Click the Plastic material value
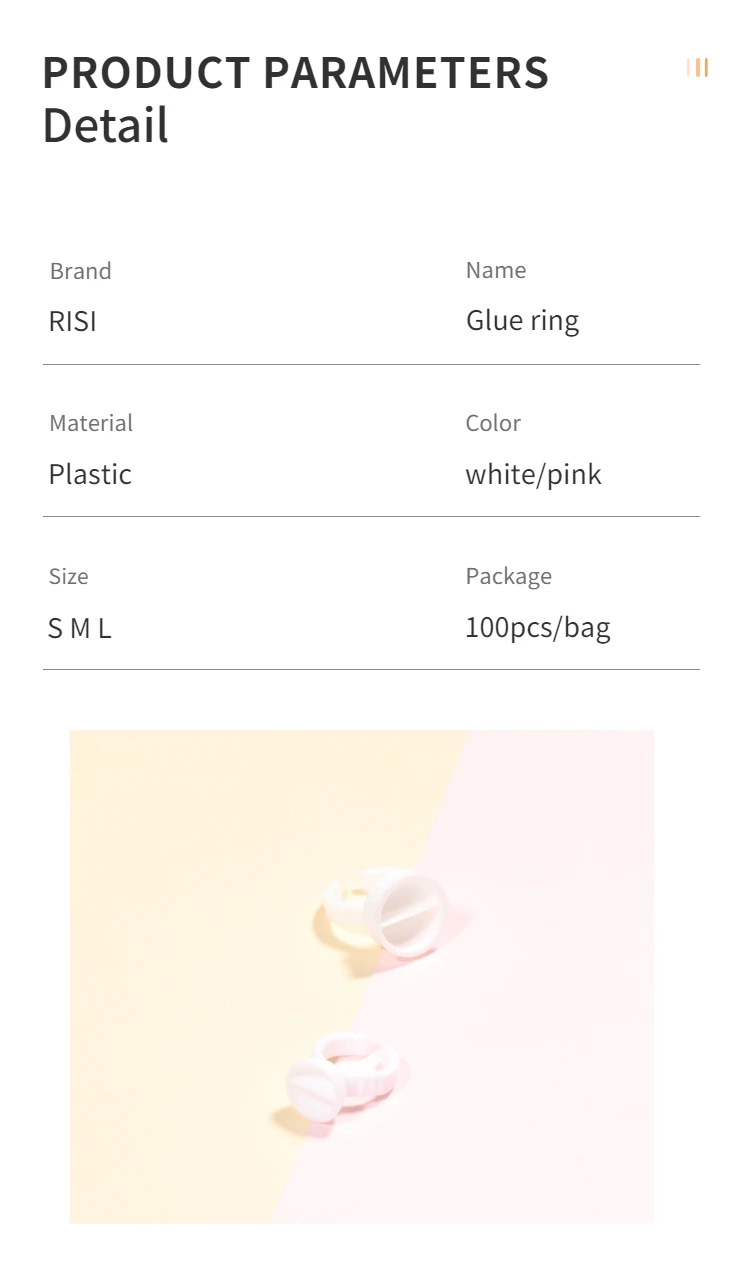This screenshot has height=1284, width=750. click(x=90, y=474)
